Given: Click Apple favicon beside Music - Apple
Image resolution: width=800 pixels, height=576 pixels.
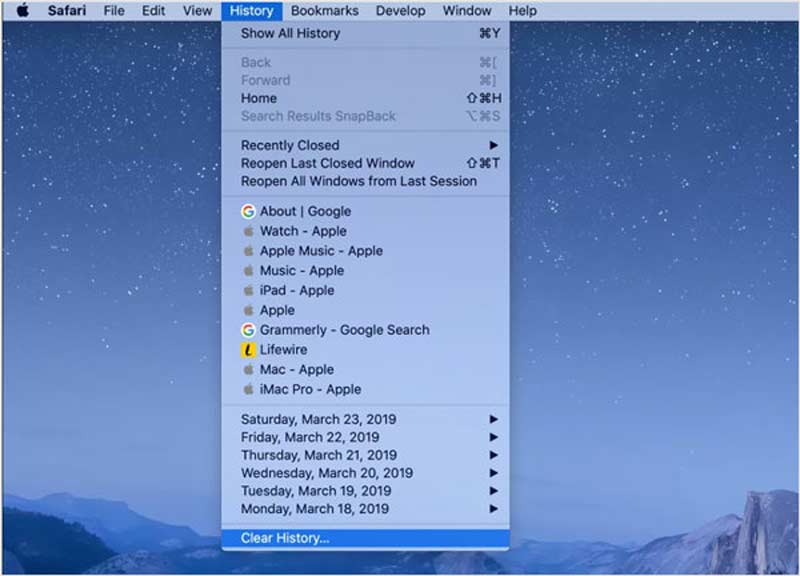Looking at the screenshot, I should coord(248,270).
